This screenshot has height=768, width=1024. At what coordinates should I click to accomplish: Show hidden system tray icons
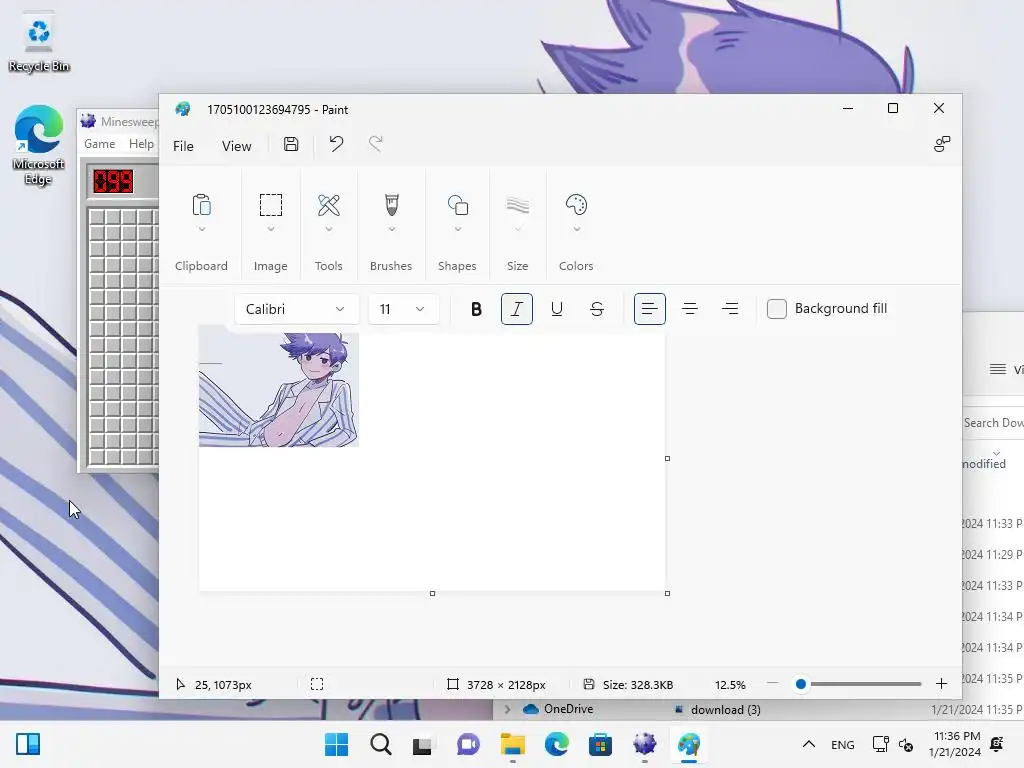[808, 744]
